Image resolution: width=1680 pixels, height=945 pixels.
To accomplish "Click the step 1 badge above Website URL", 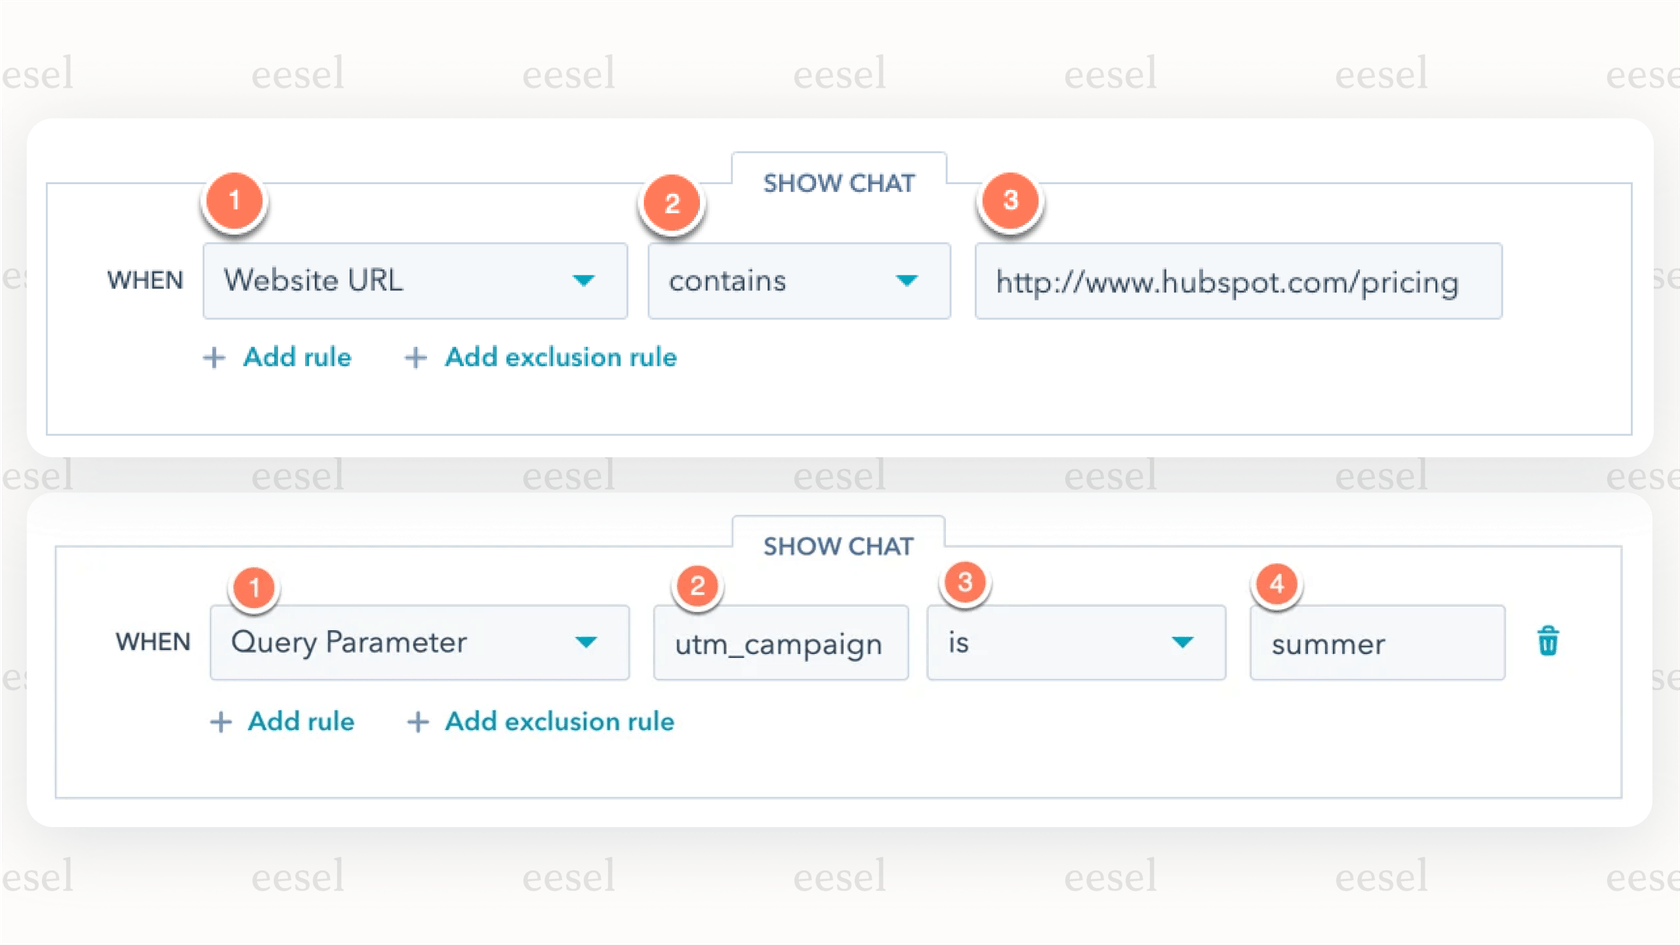I will coord(235,199).
